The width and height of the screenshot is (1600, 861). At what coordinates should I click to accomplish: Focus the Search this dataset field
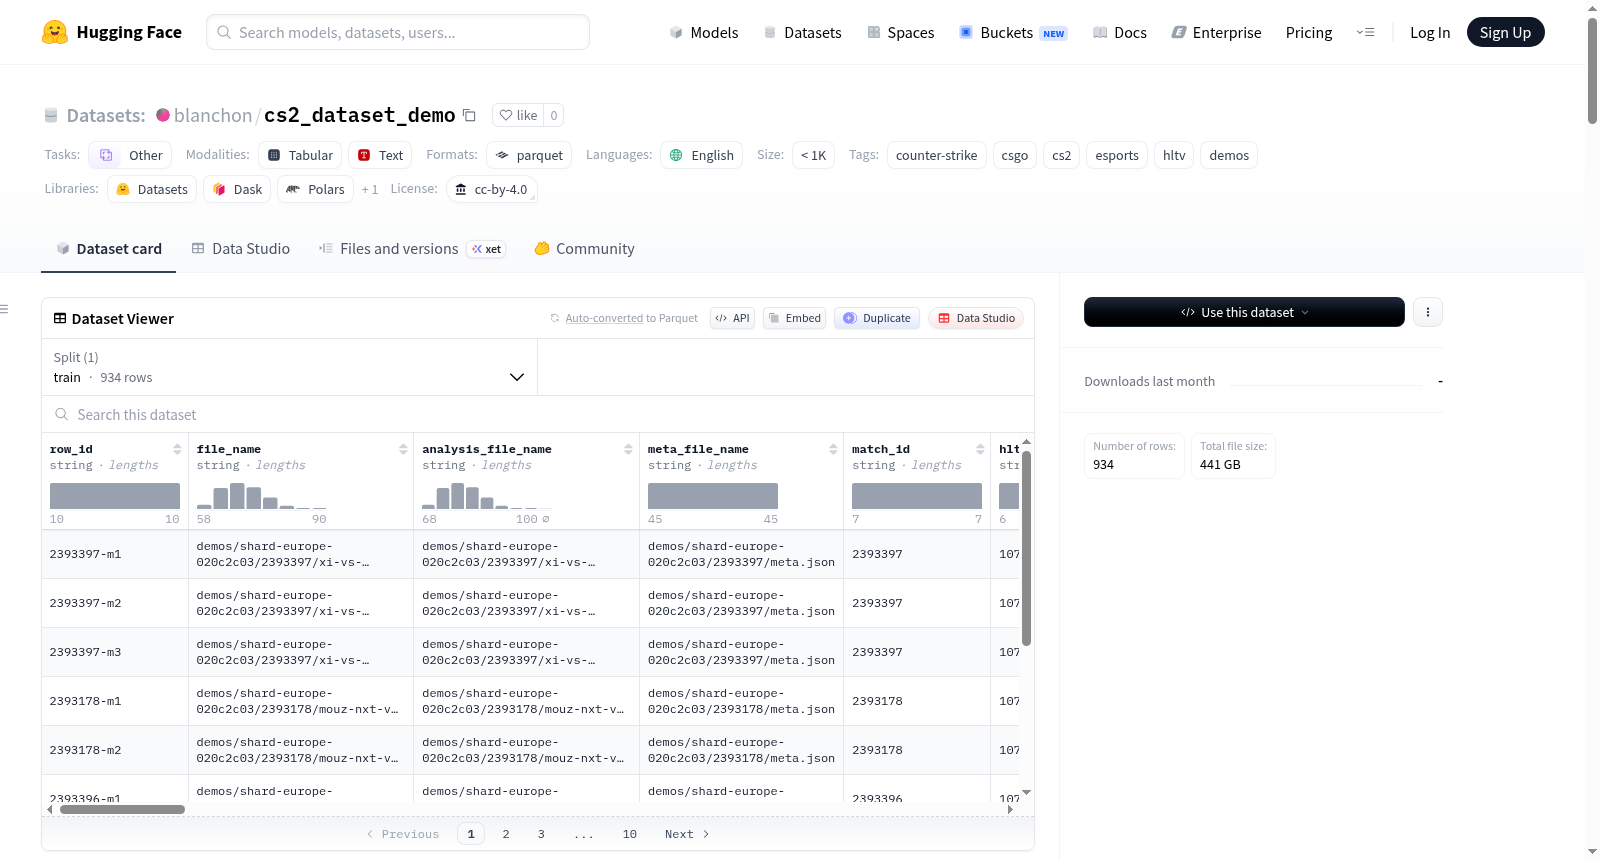point(538,414)
